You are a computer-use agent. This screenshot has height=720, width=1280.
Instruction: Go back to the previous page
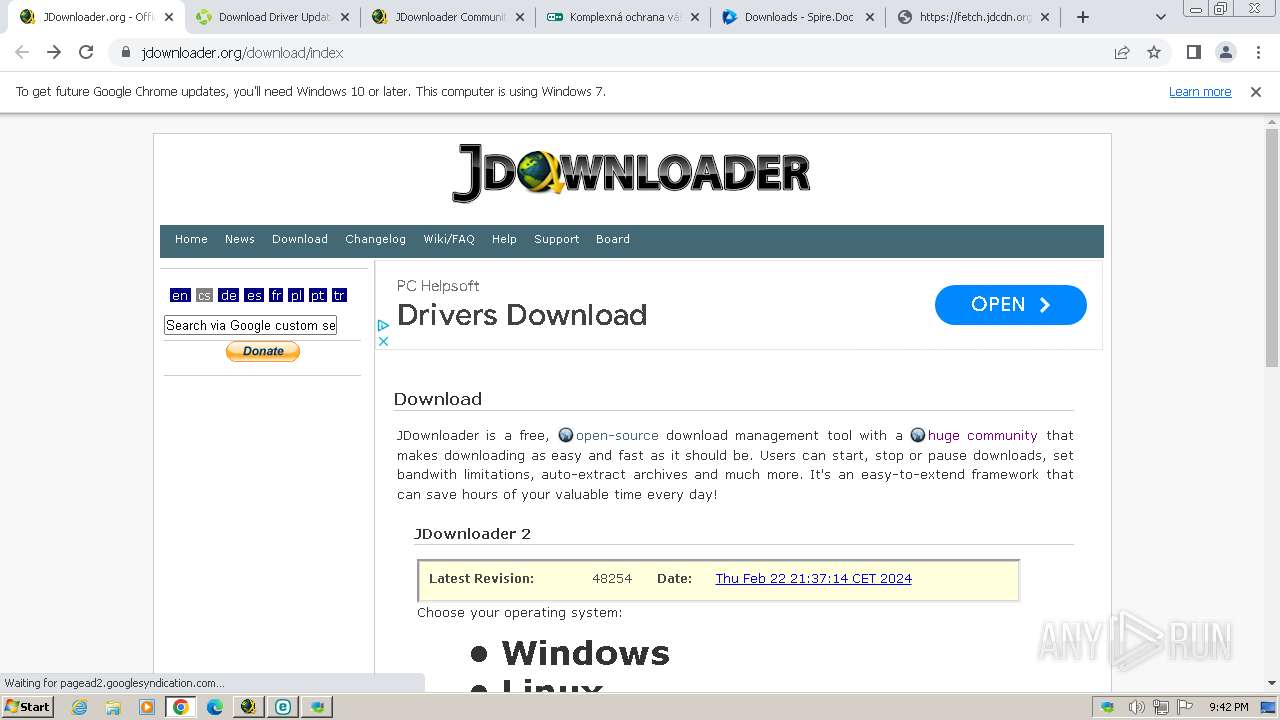click(x=22, y=52)
